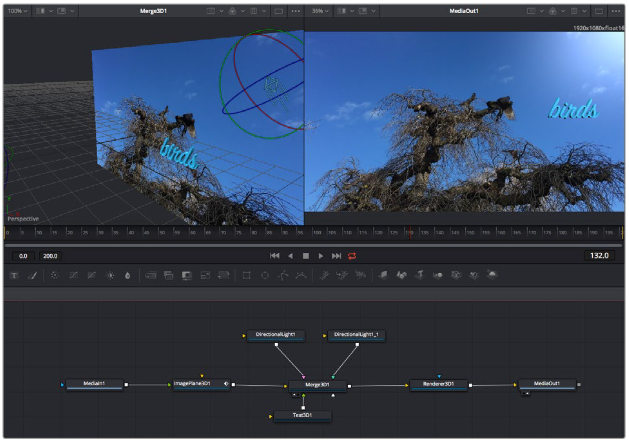Select the Renderer3D1 node

438,384
